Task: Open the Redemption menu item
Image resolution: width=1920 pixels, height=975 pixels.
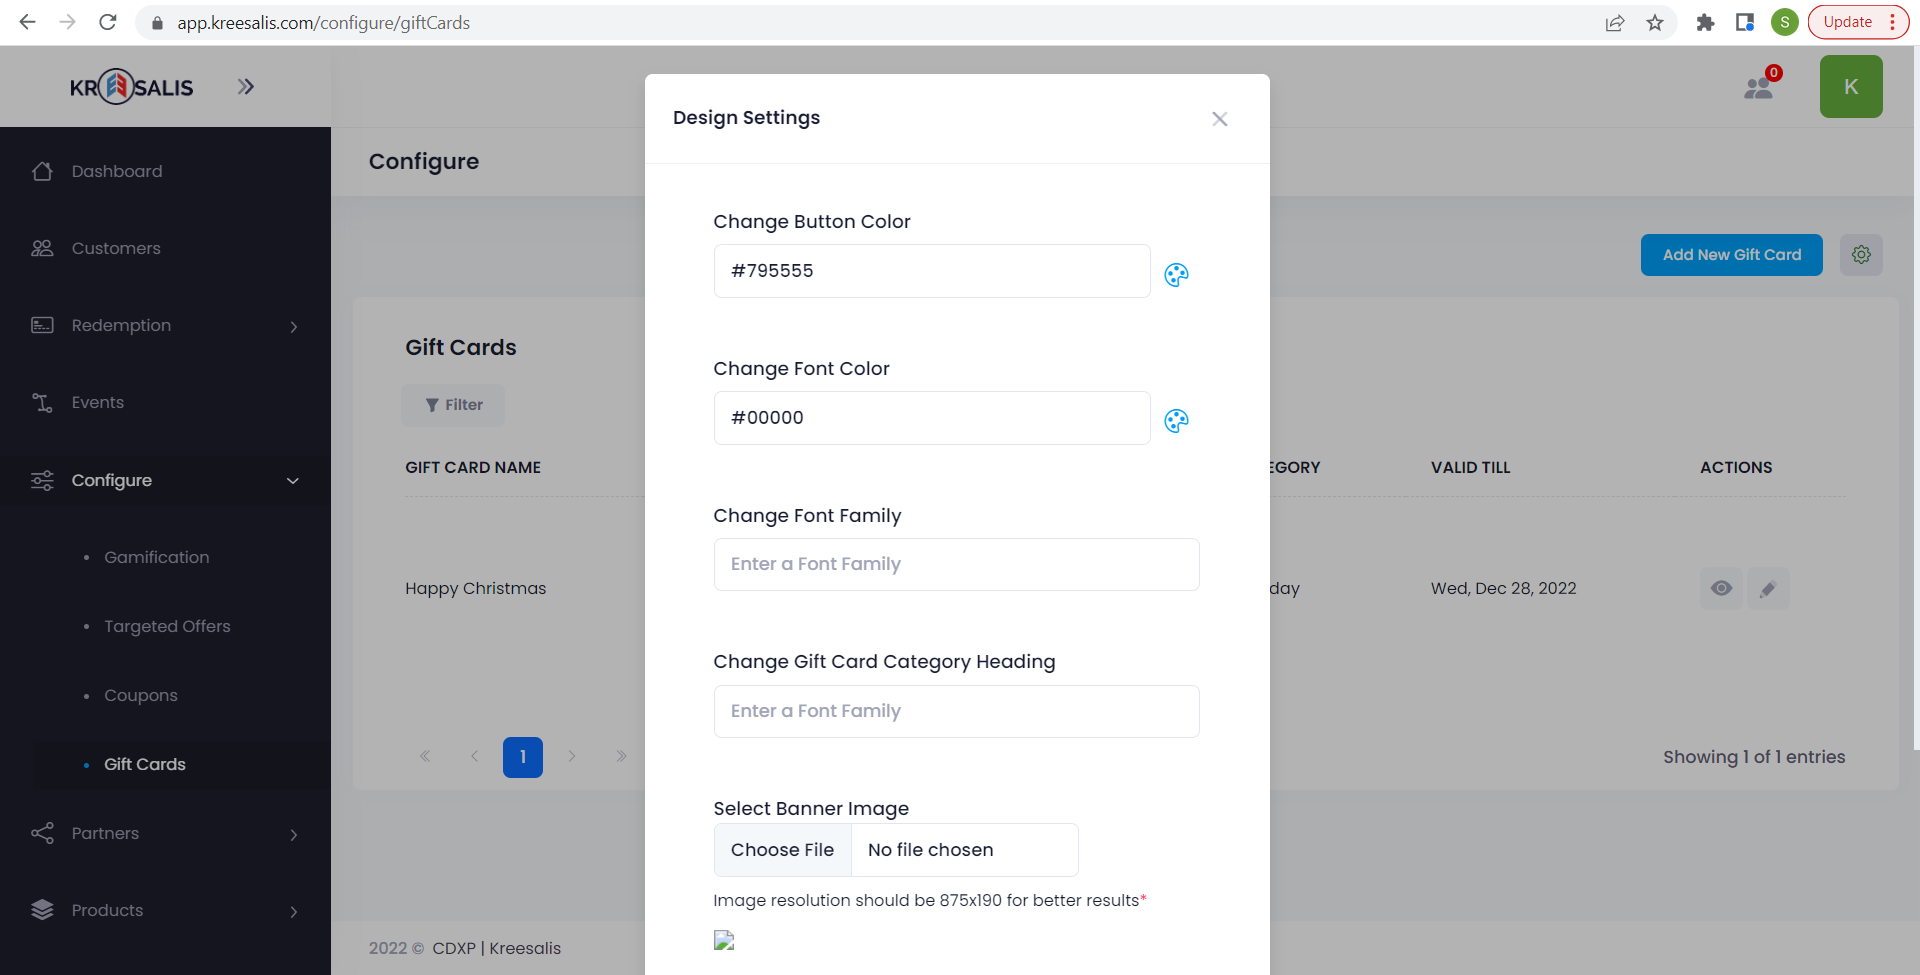Action: (121, 325)
